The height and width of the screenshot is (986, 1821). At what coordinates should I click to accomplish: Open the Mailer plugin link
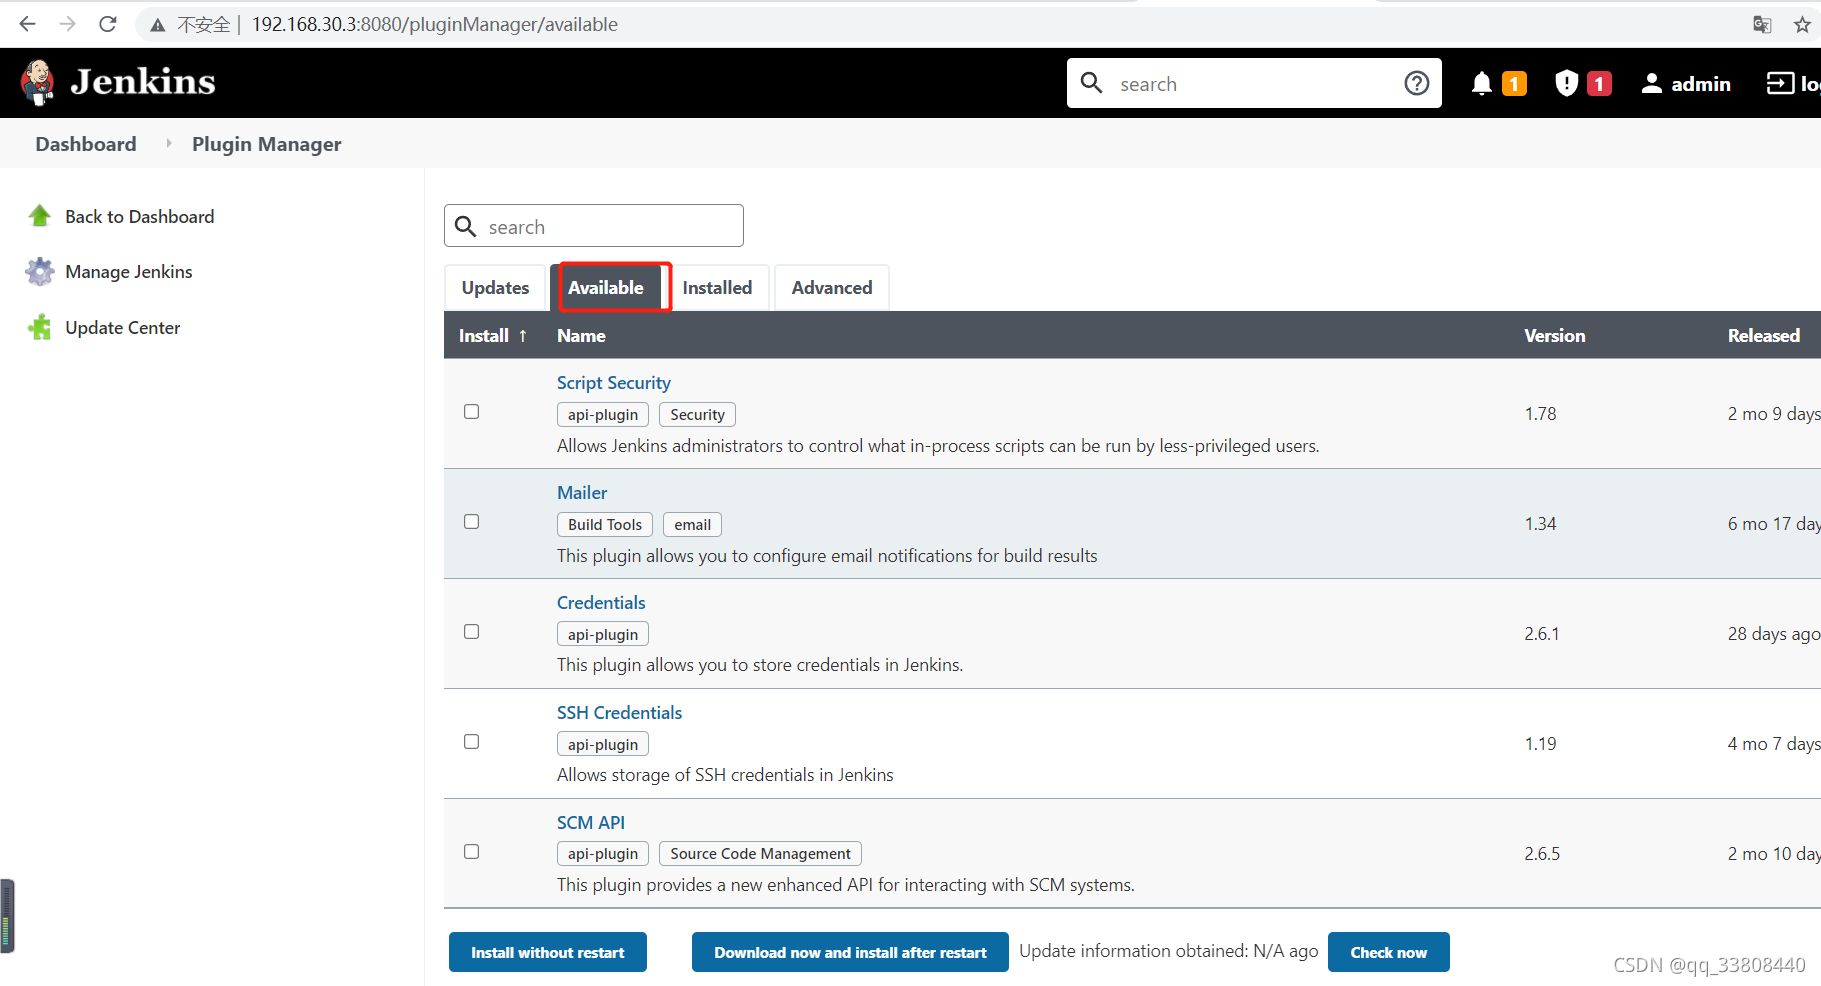point(582,493)
